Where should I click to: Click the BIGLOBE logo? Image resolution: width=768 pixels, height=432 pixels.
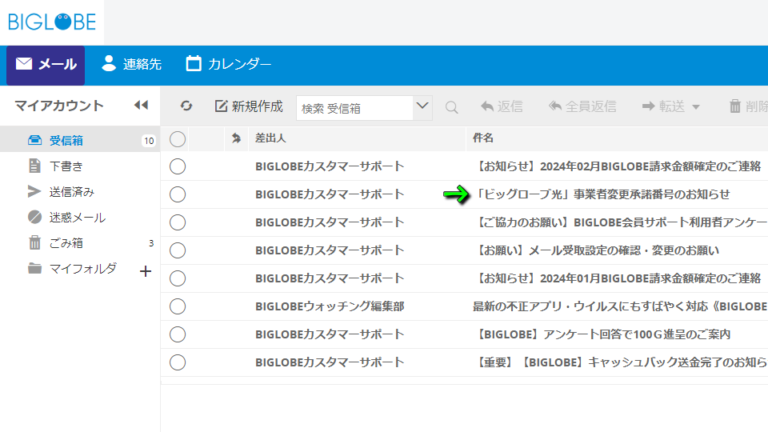click(x=52, y=22)
